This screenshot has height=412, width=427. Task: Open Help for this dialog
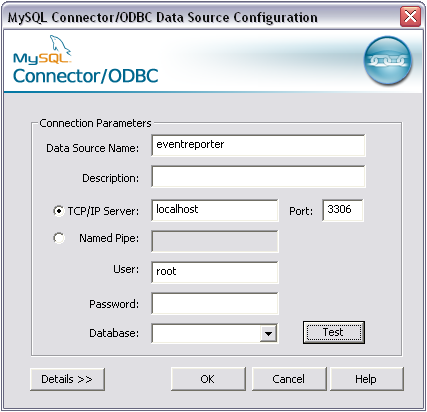[x=366, y=379]
